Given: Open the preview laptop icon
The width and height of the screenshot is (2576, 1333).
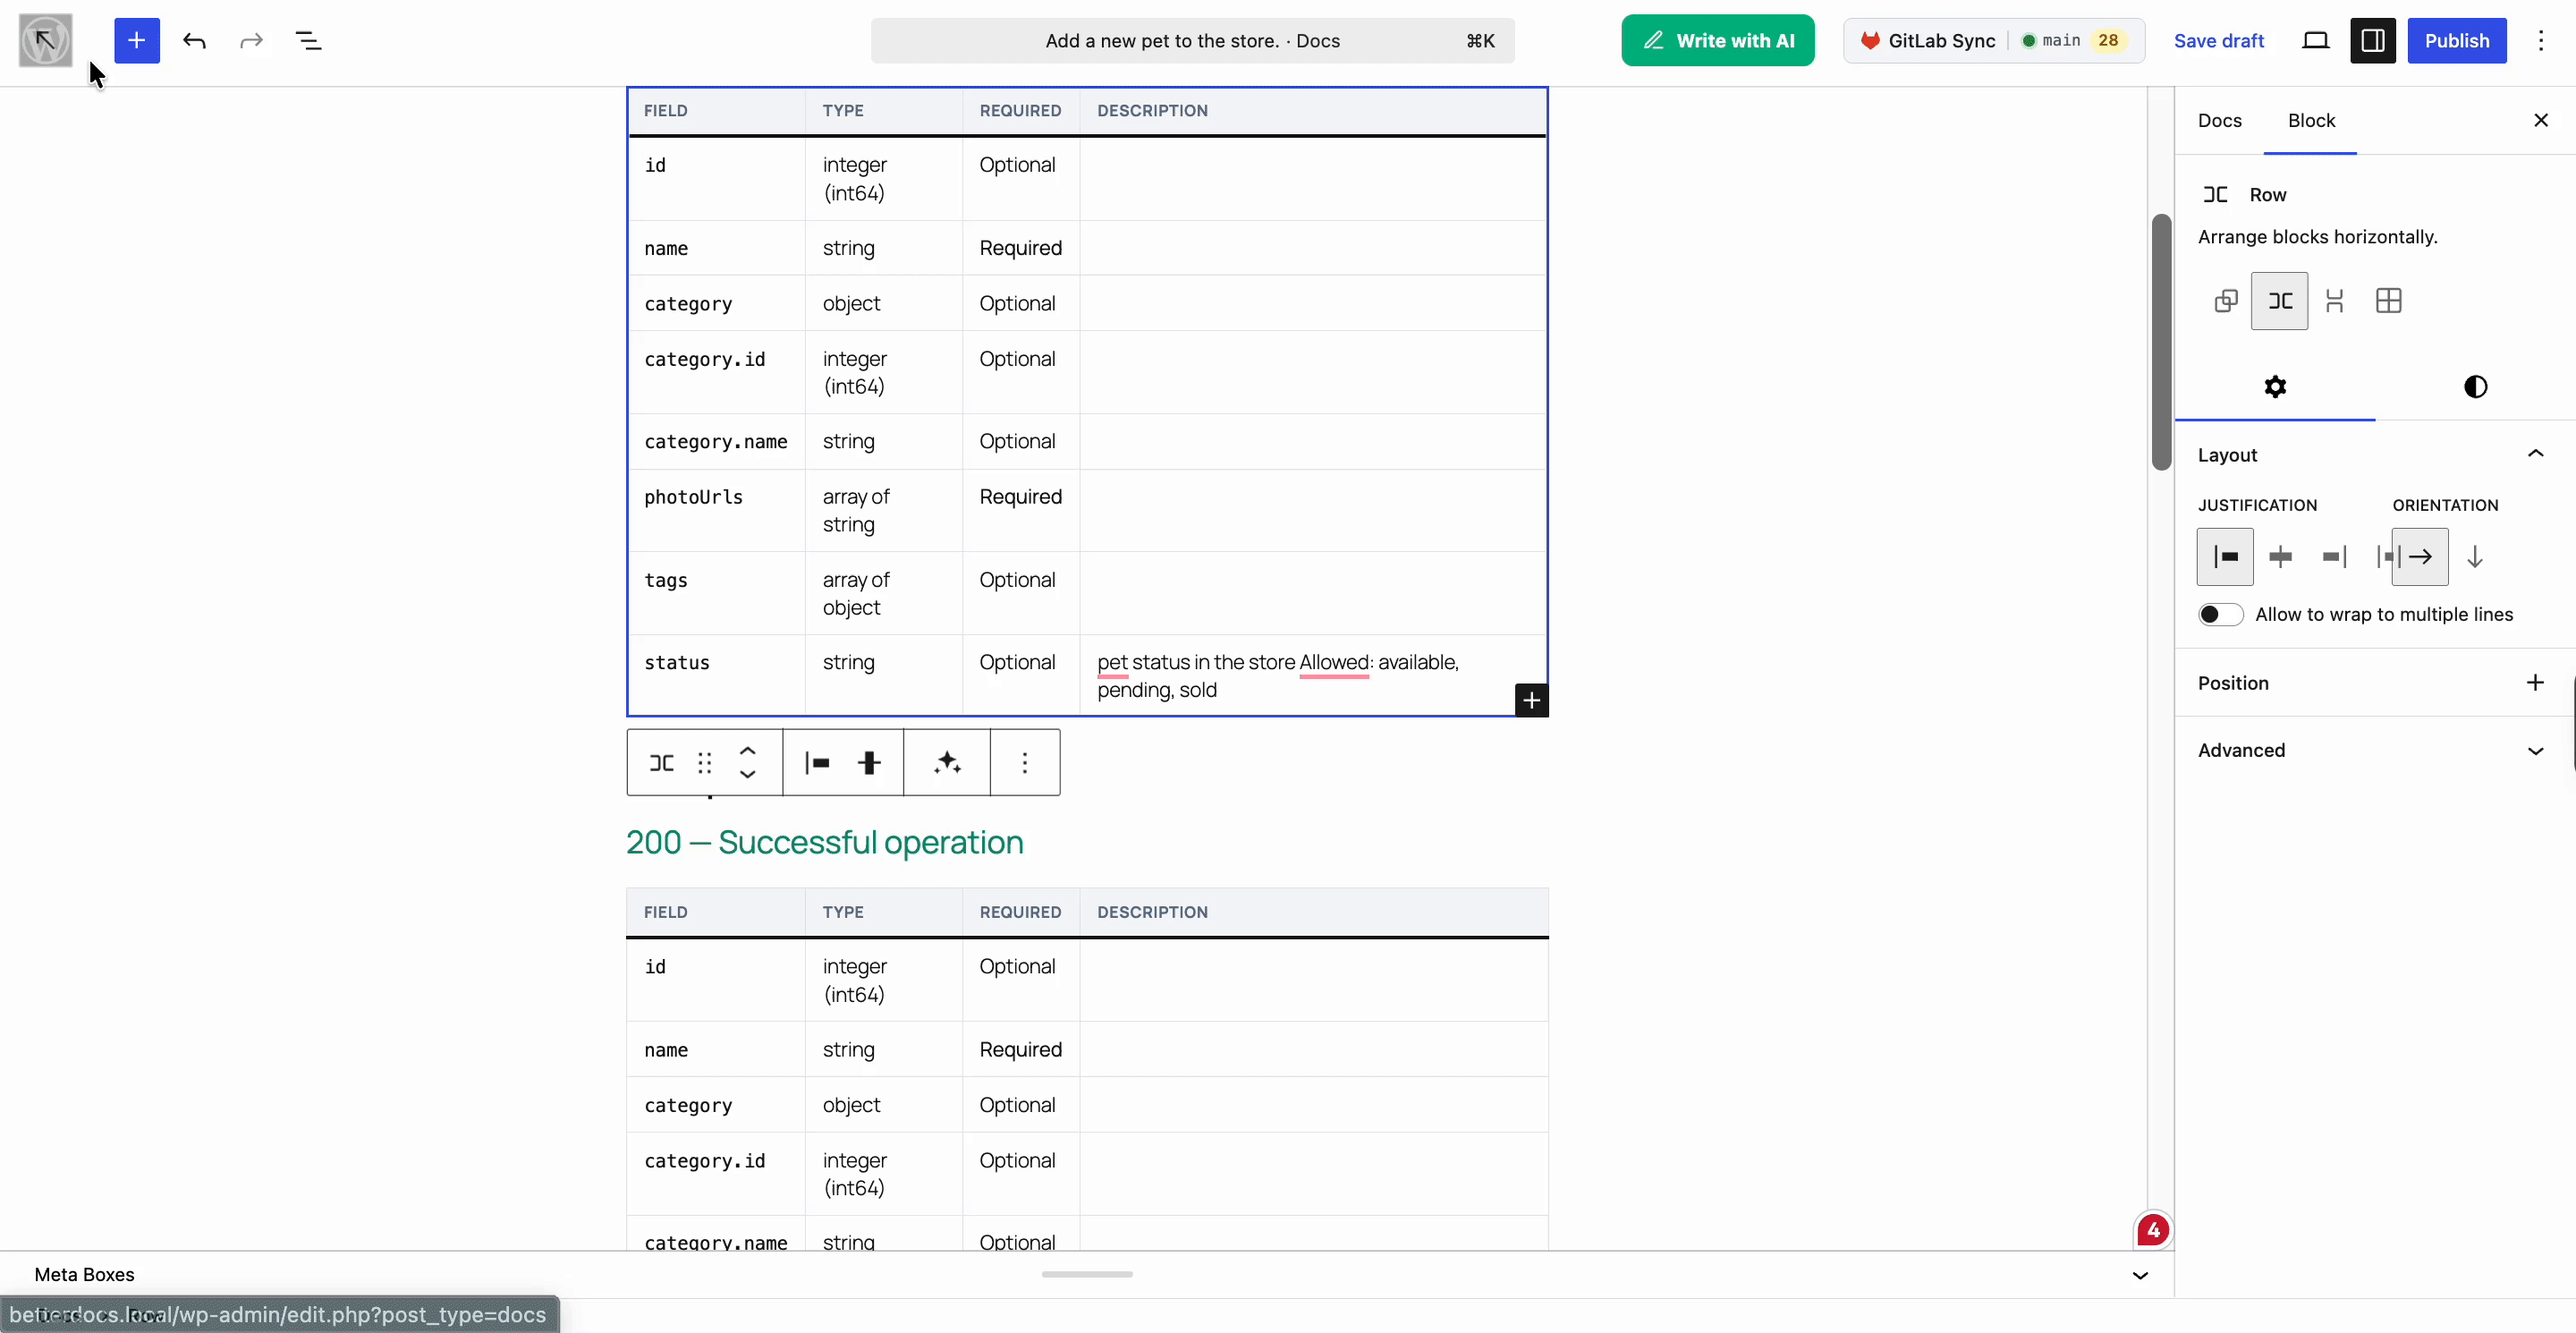Looking at the screenshot, I should (x=2316, y=40).
